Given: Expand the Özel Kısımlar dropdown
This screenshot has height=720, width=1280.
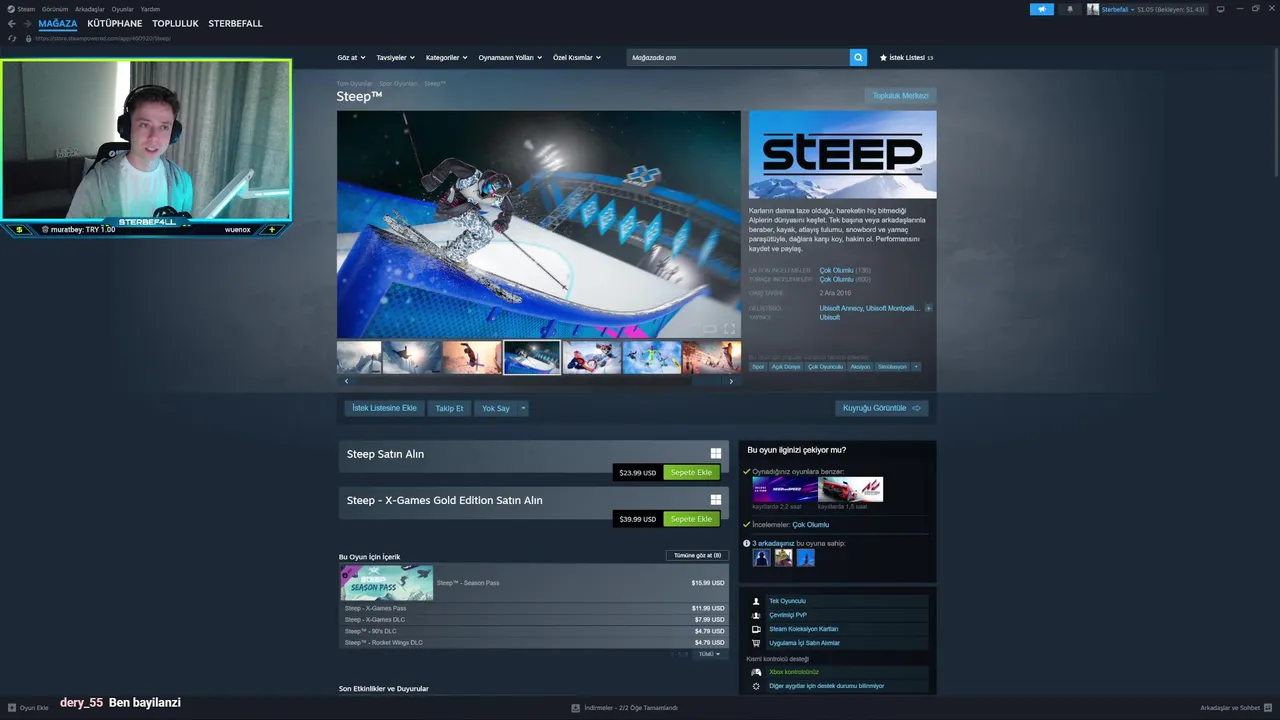Looking at the screenshot, I should 577,58.
